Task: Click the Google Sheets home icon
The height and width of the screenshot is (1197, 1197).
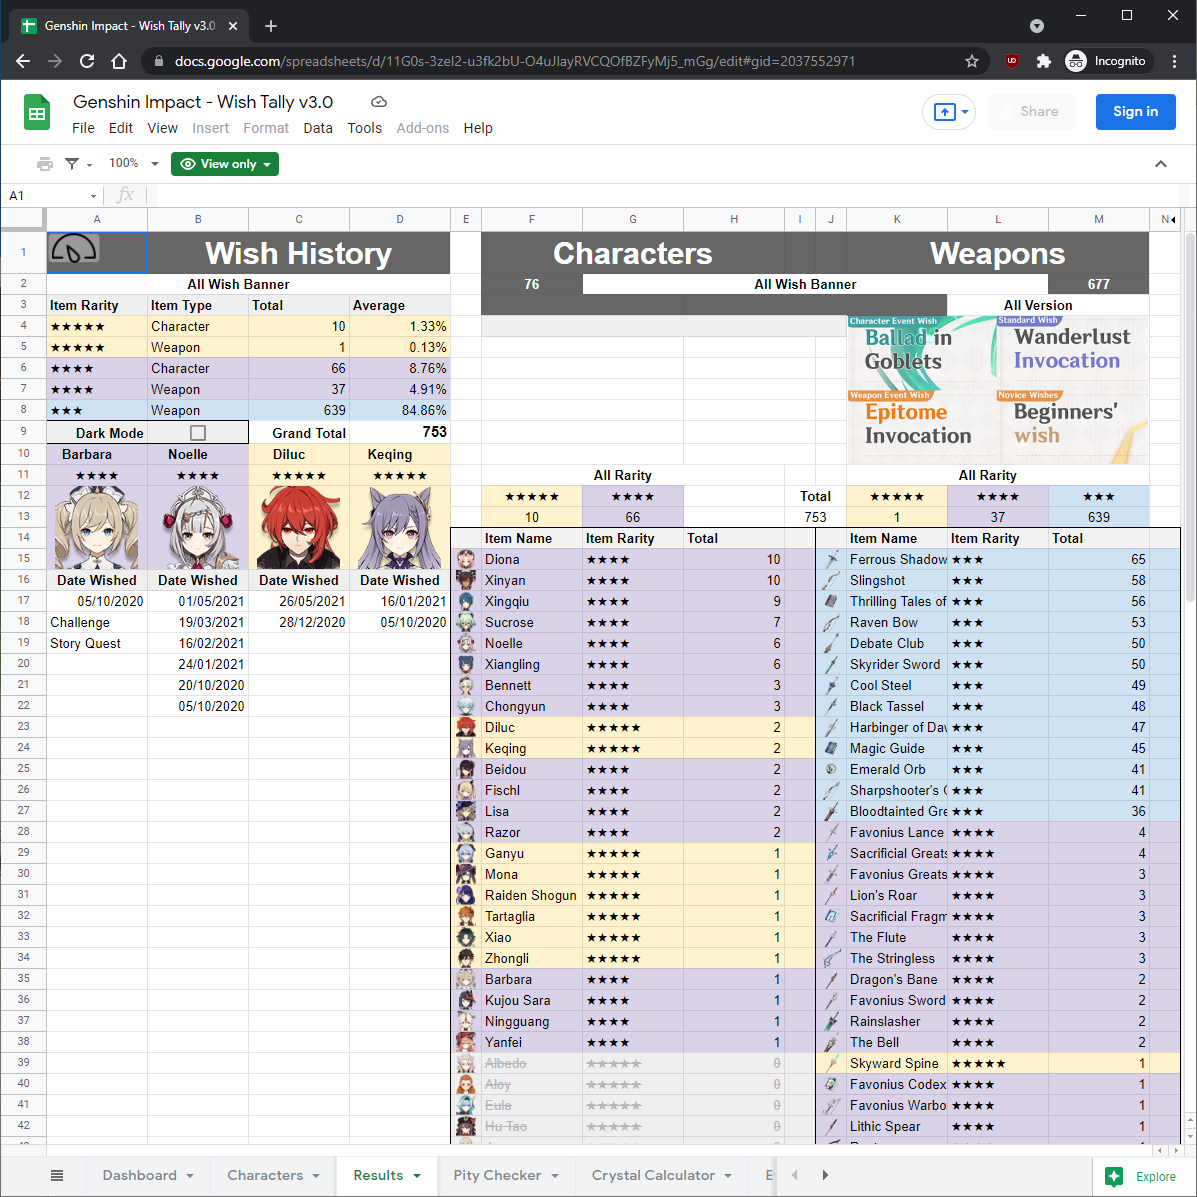Action: click(37, 112)
